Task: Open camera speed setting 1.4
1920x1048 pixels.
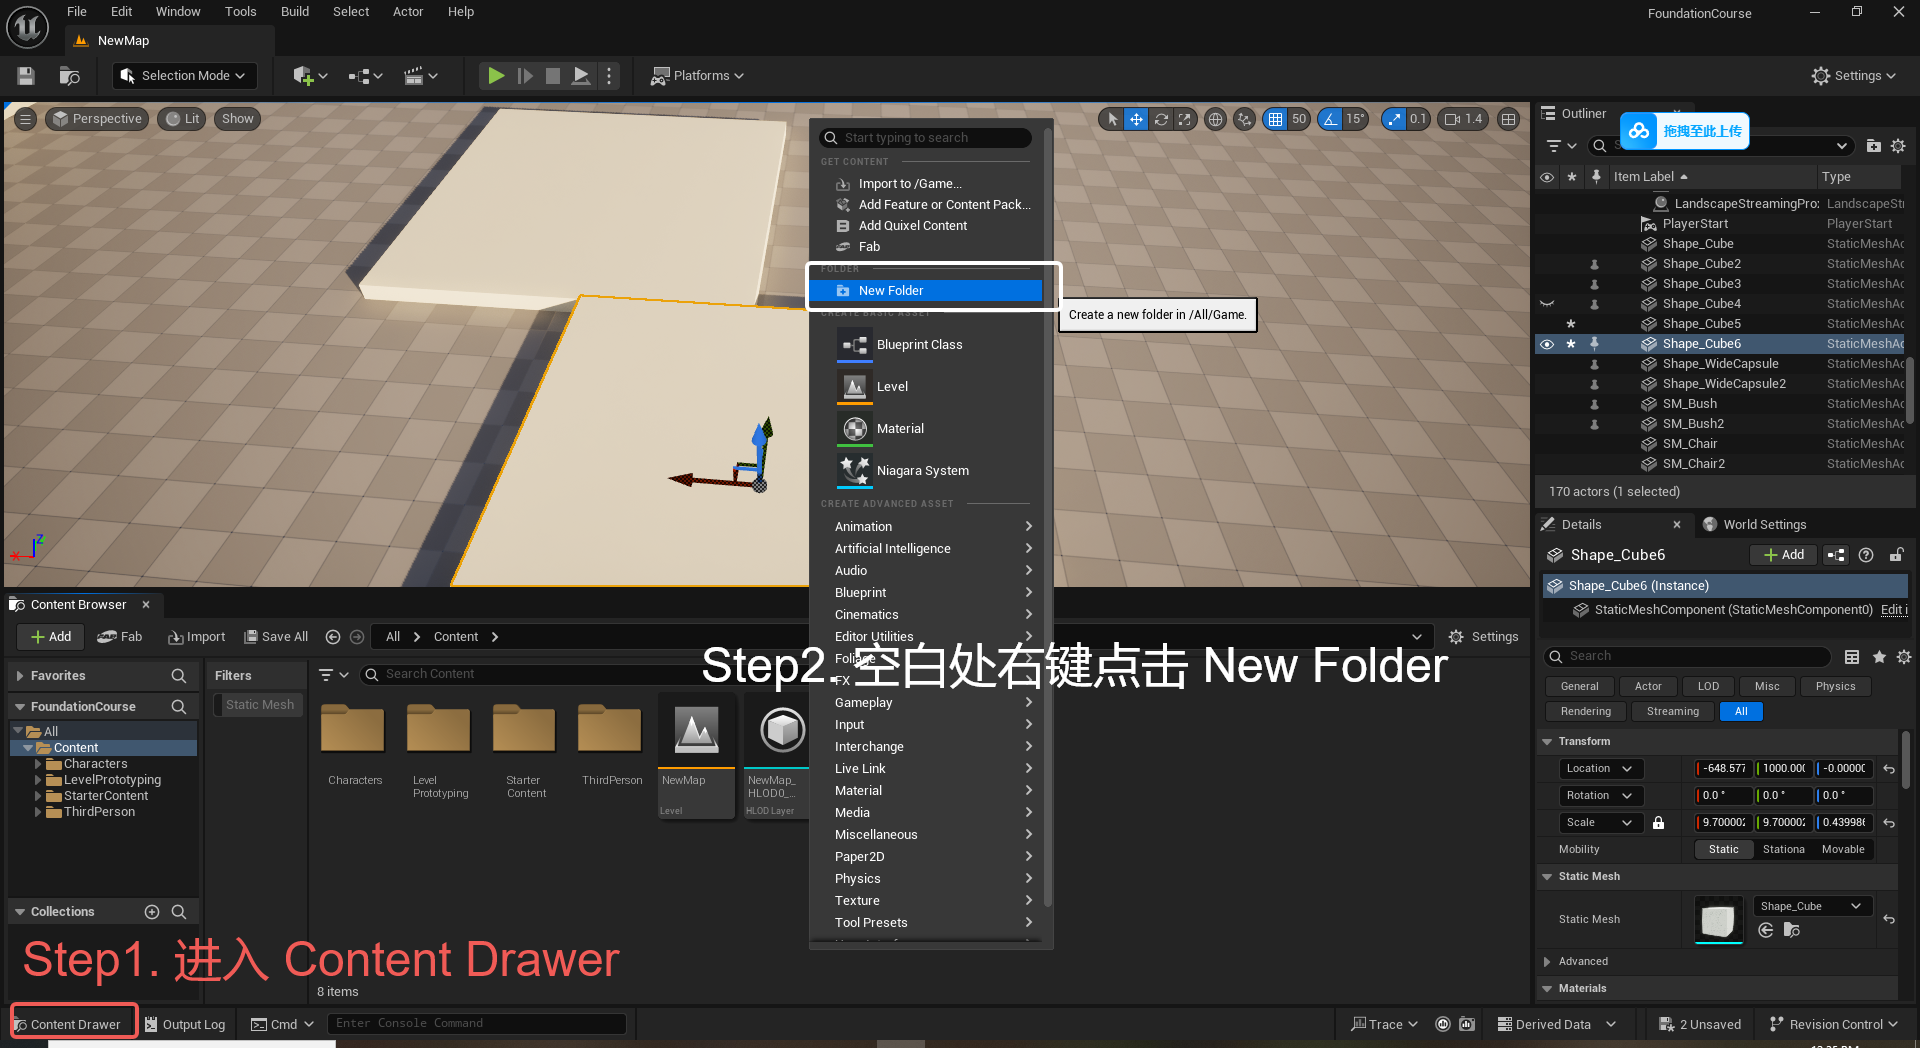Action: click(x=1464, y=119)
